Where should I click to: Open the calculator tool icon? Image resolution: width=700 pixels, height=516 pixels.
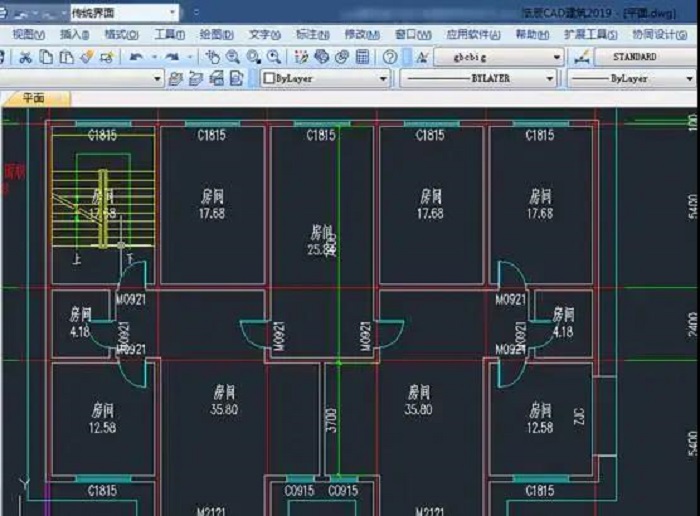(362, 58)
